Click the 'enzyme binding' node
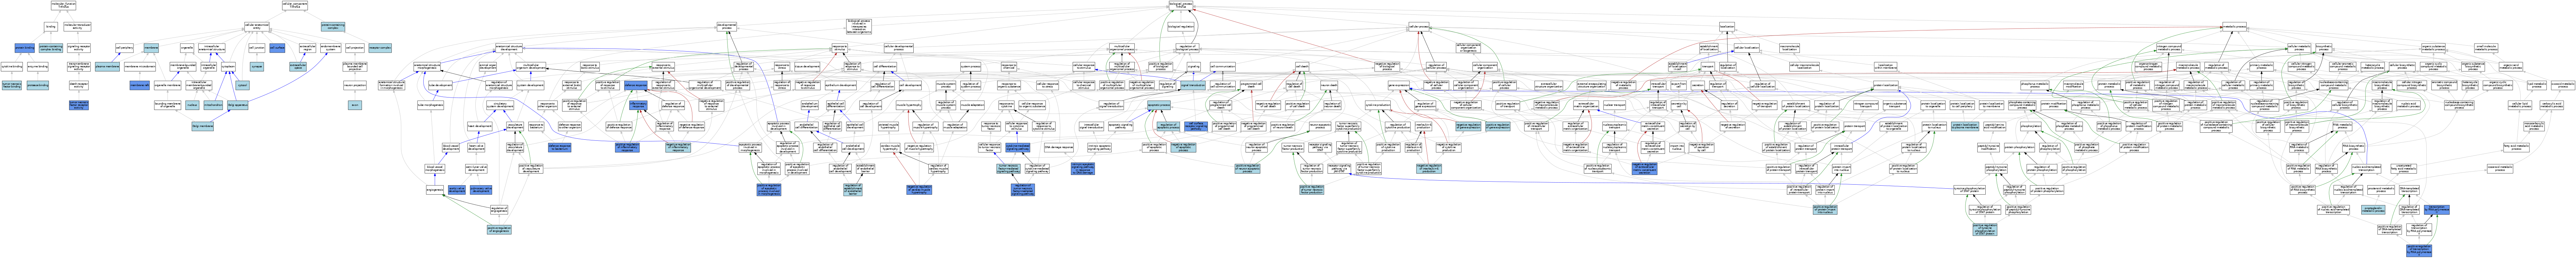 click(38, 66)
